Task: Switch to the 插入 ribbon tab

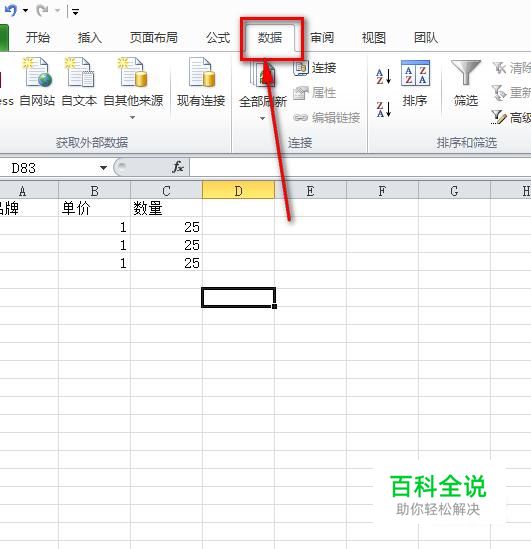Action: click(90, 38)
